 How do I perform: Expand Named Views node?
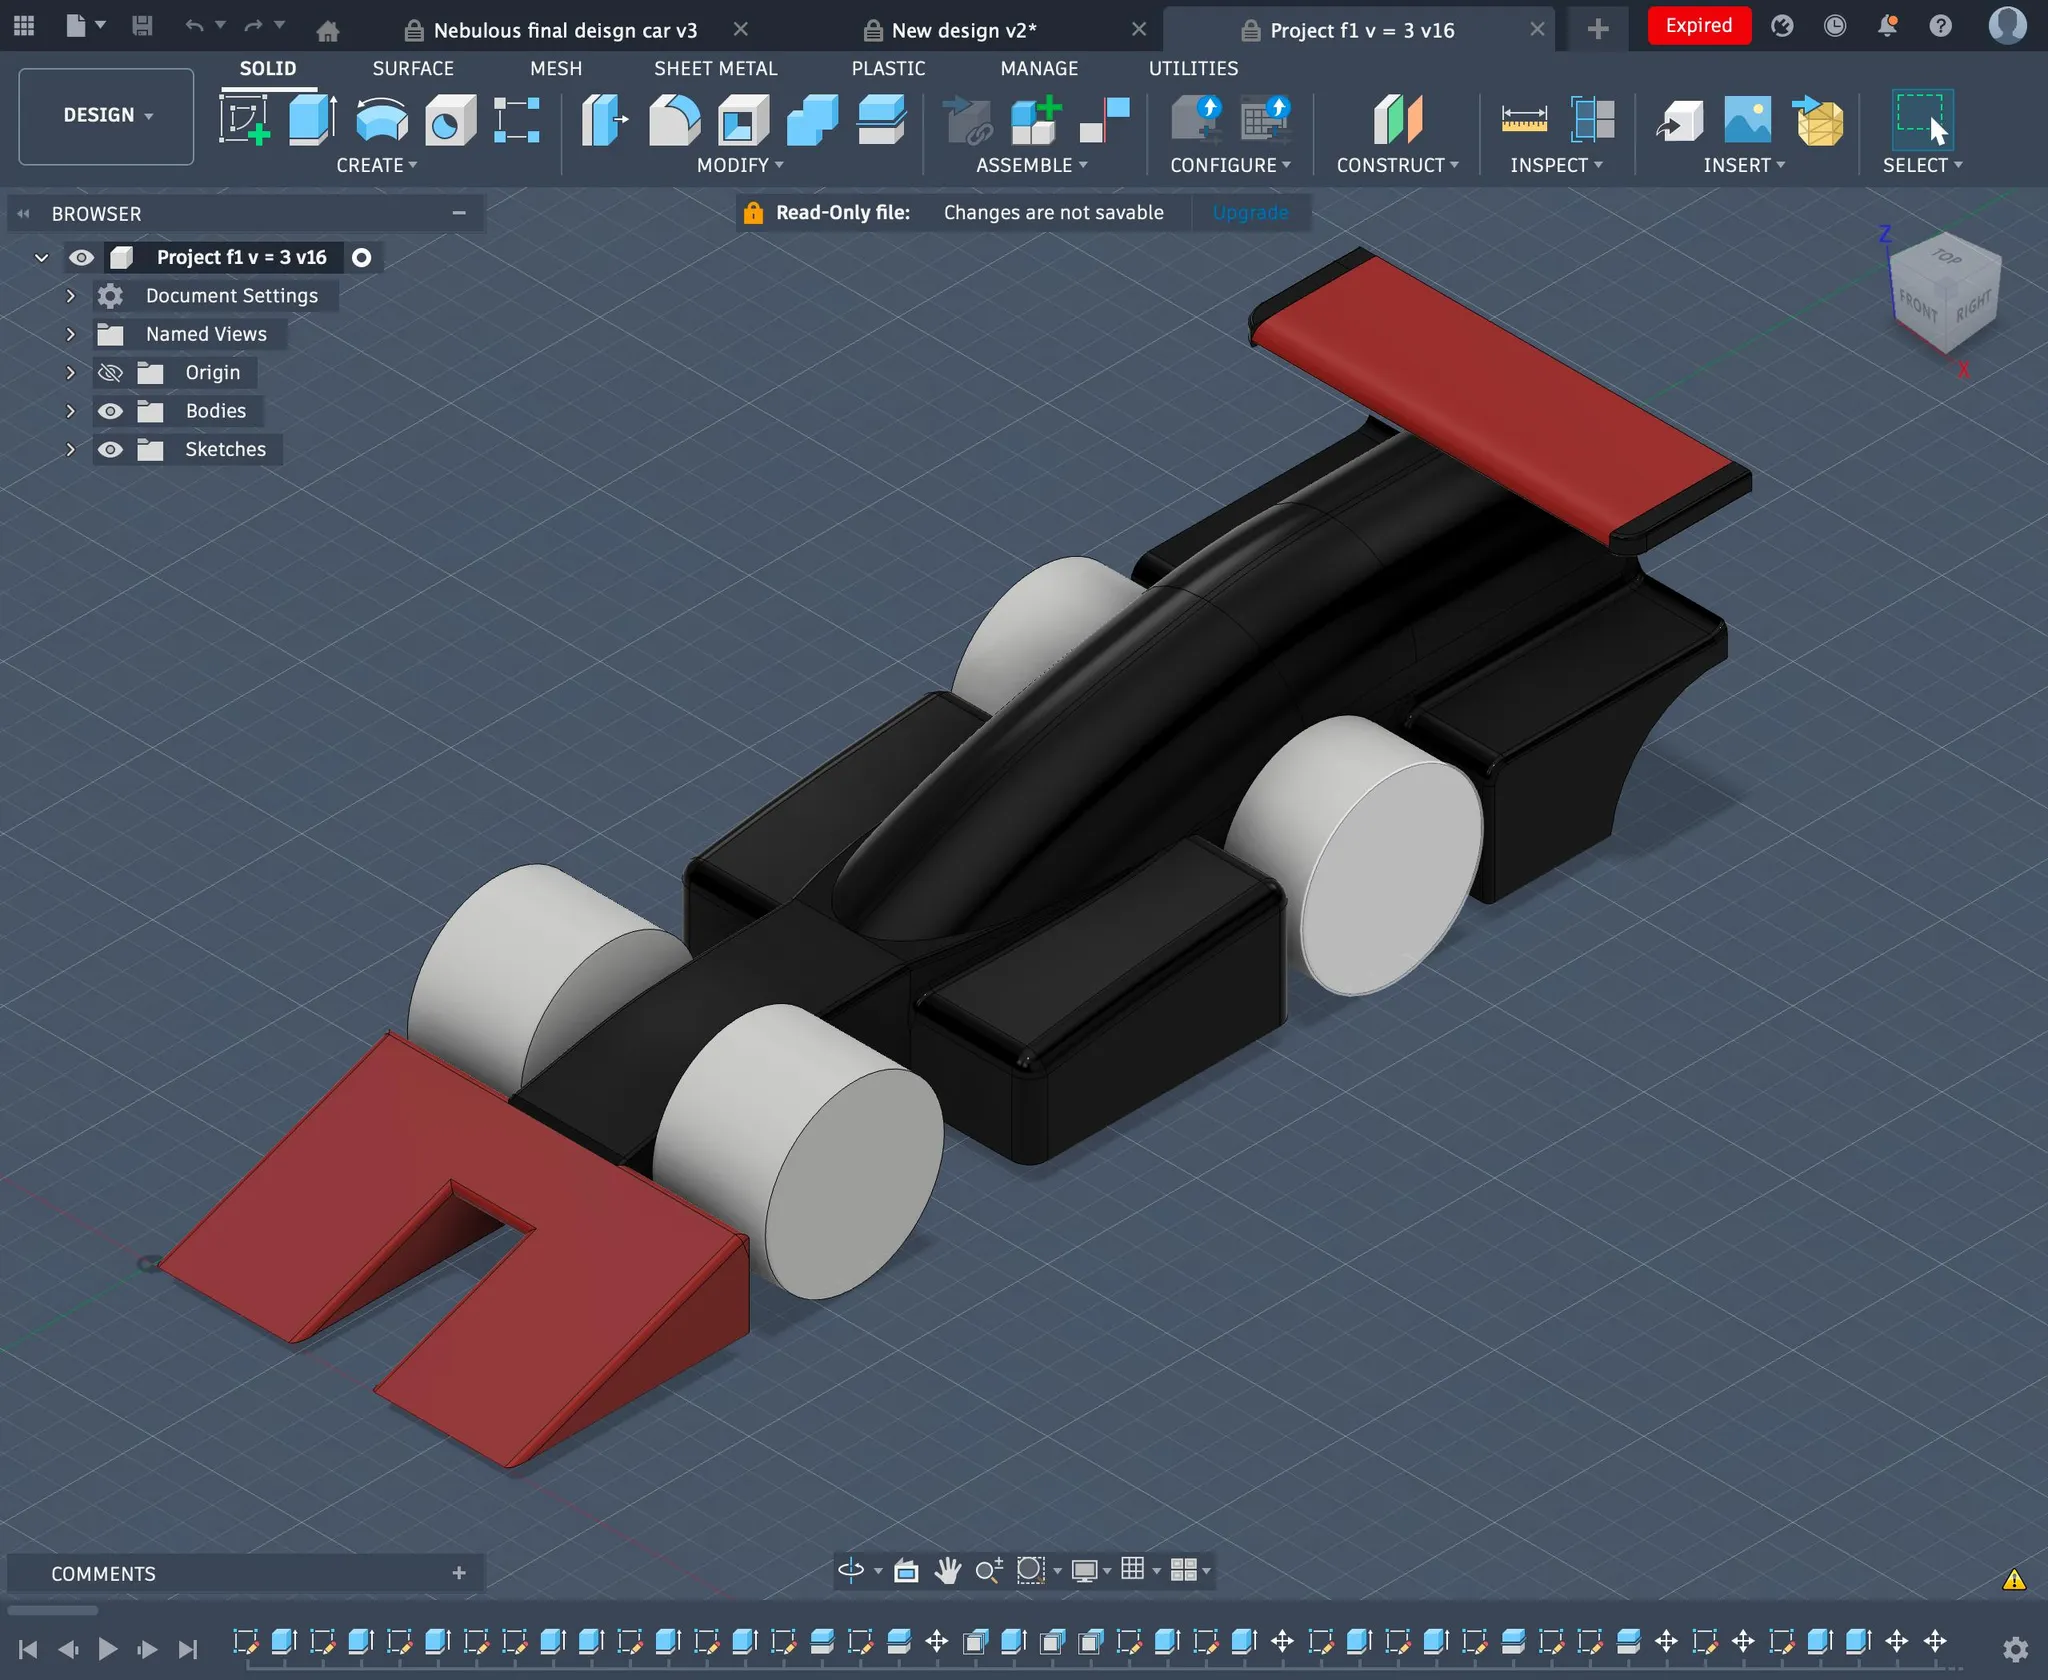[x=70, y=334]
